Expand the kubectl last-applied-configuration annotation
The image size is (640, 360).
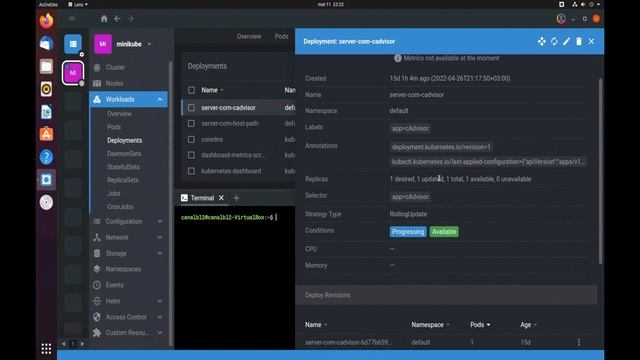488,162
